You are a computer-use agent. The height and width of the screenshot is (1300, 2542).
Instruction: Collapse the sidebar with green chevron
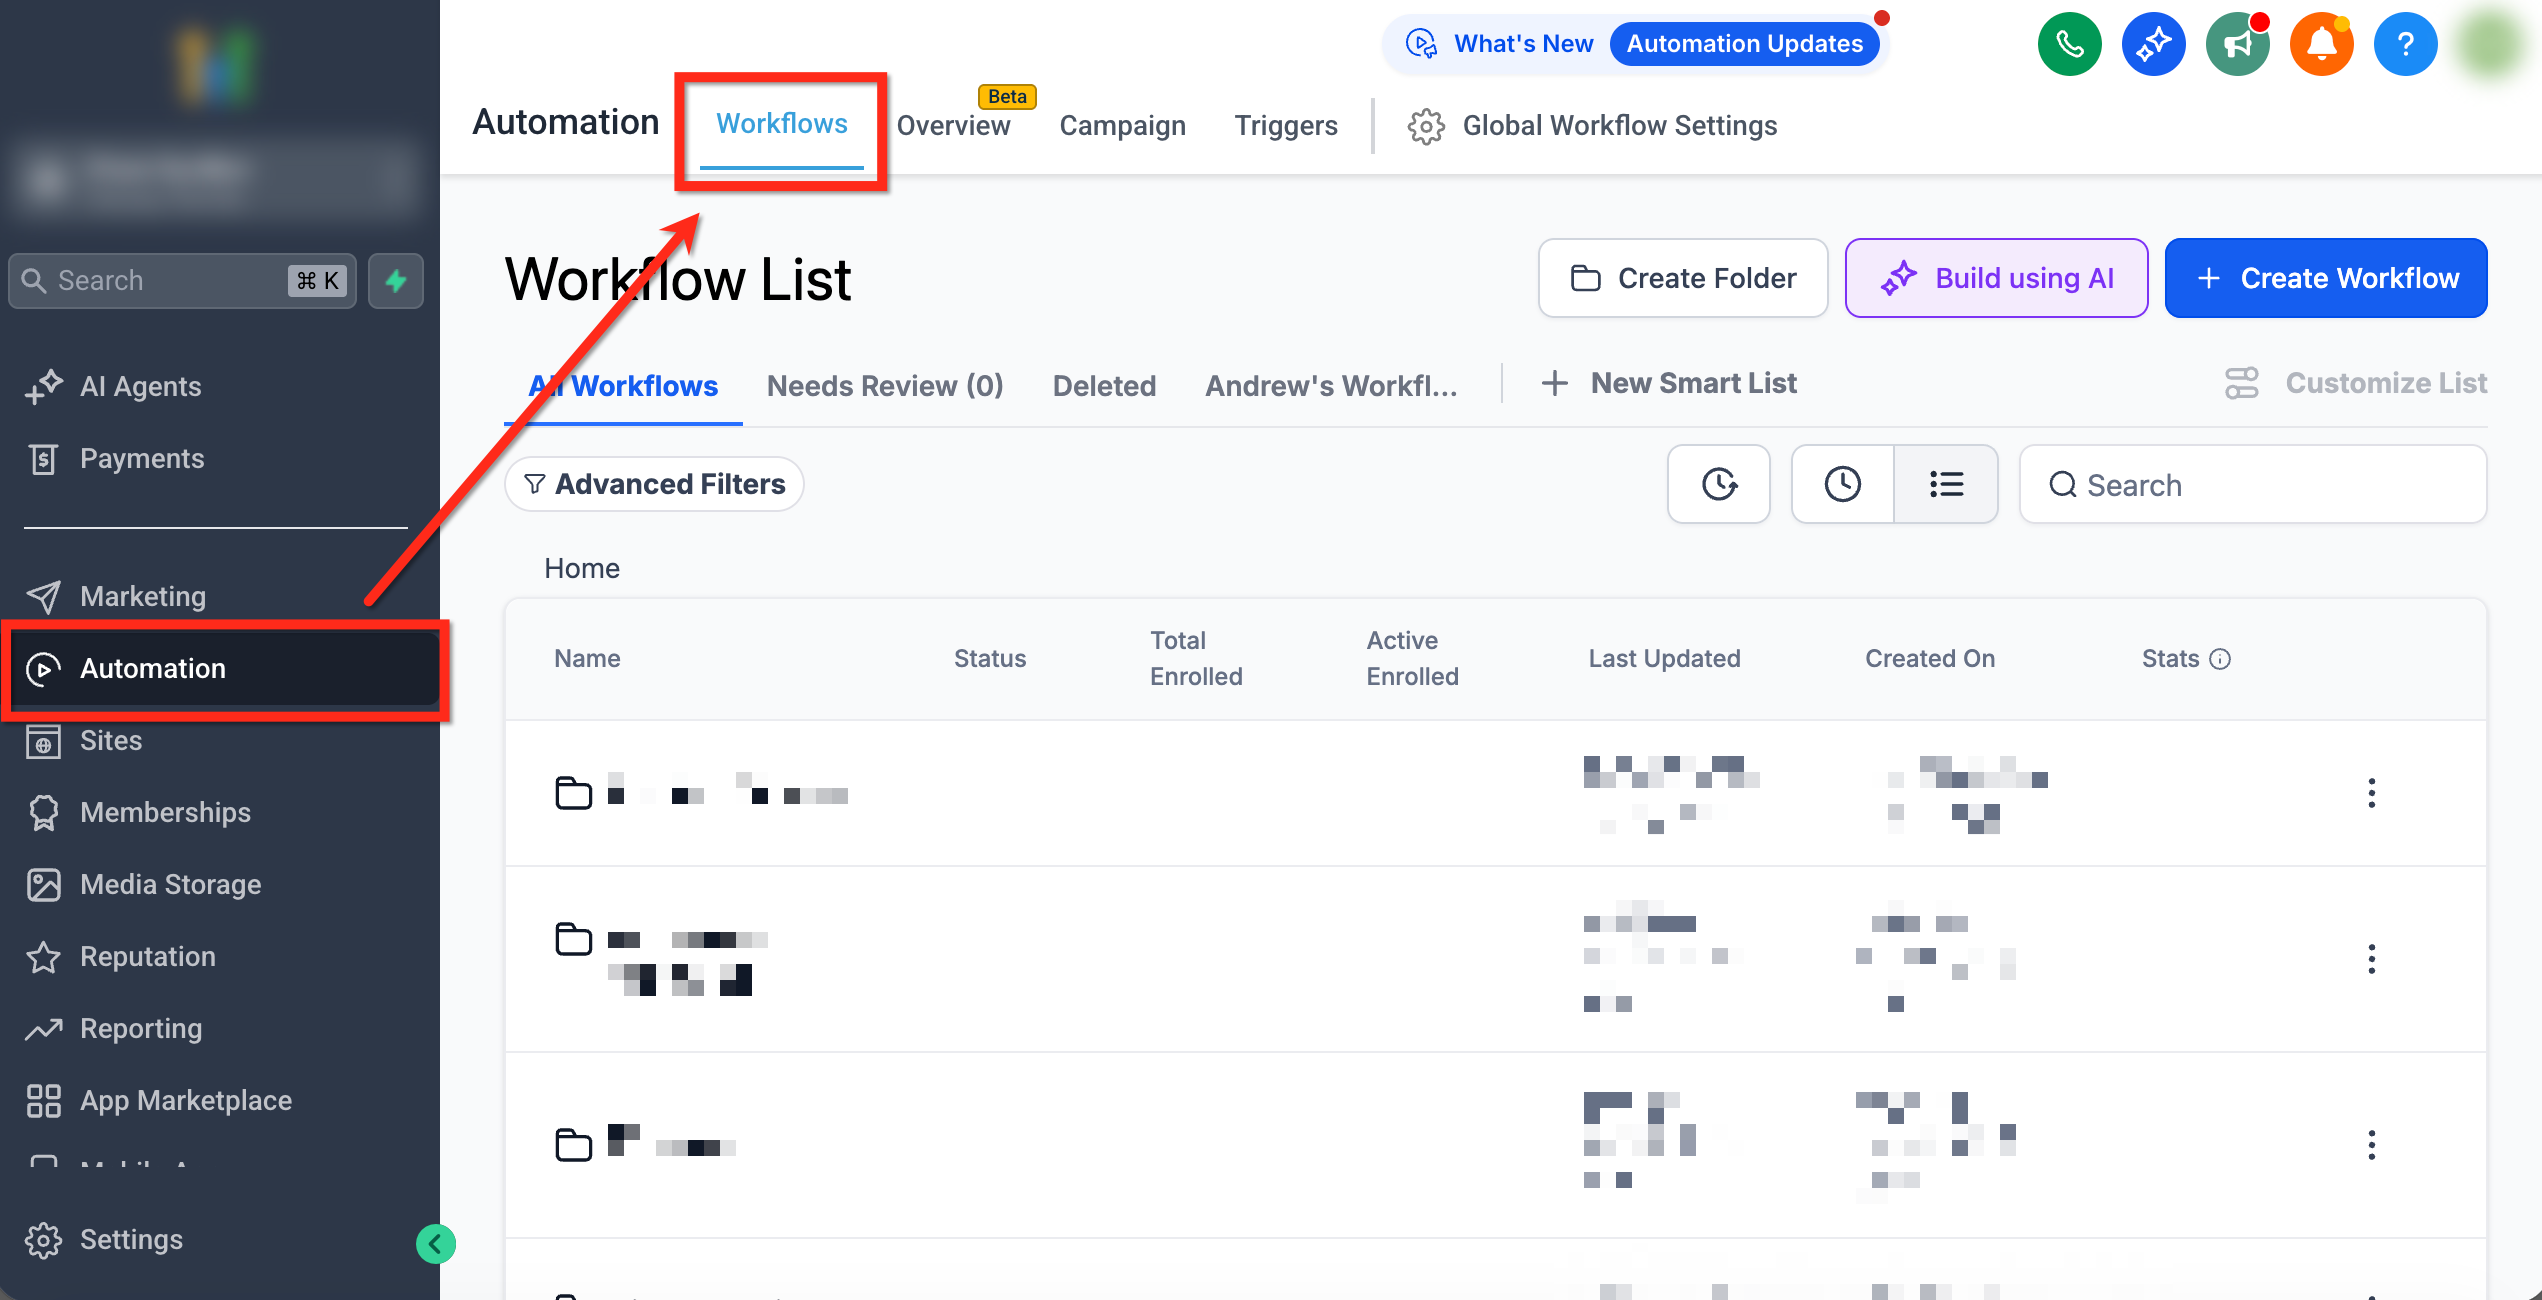pyautogui.click(x=436, y=1244)
